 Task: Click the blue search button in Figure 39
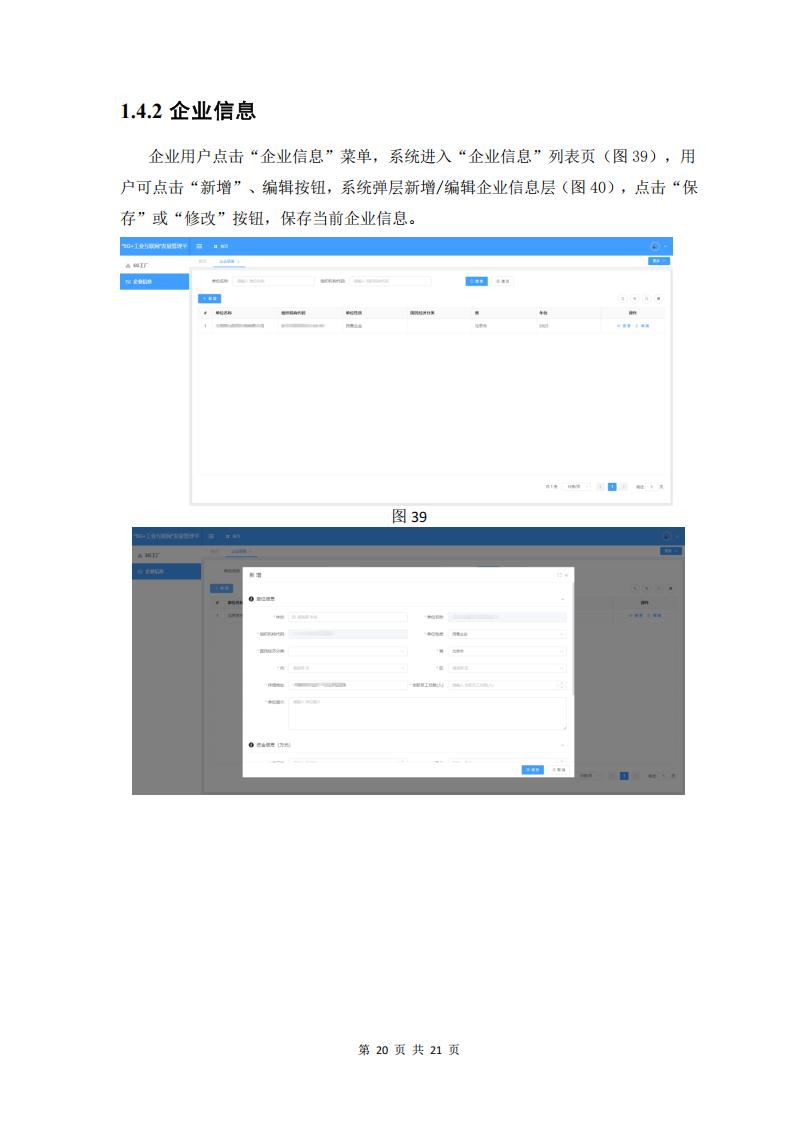(477, 281)
